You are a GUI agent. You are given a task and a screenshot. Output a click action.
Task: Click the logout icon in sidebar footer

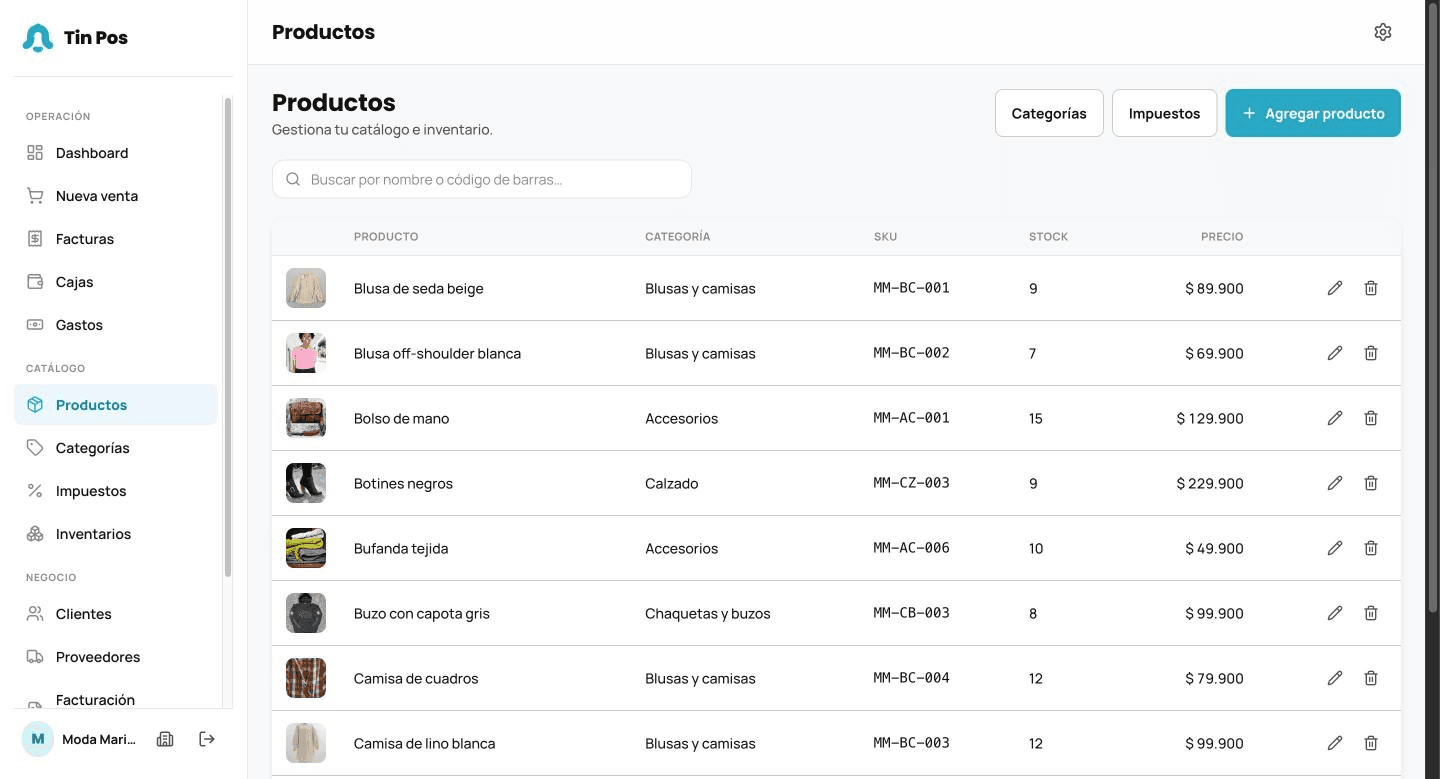click(207, 739)
